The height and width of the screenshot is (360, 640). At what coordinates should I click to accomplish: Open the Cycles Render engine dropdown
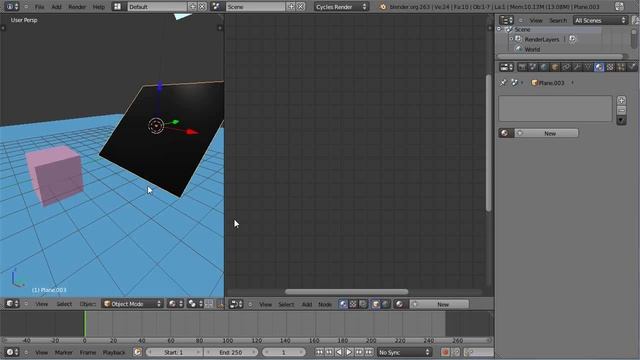click(341, 7)
